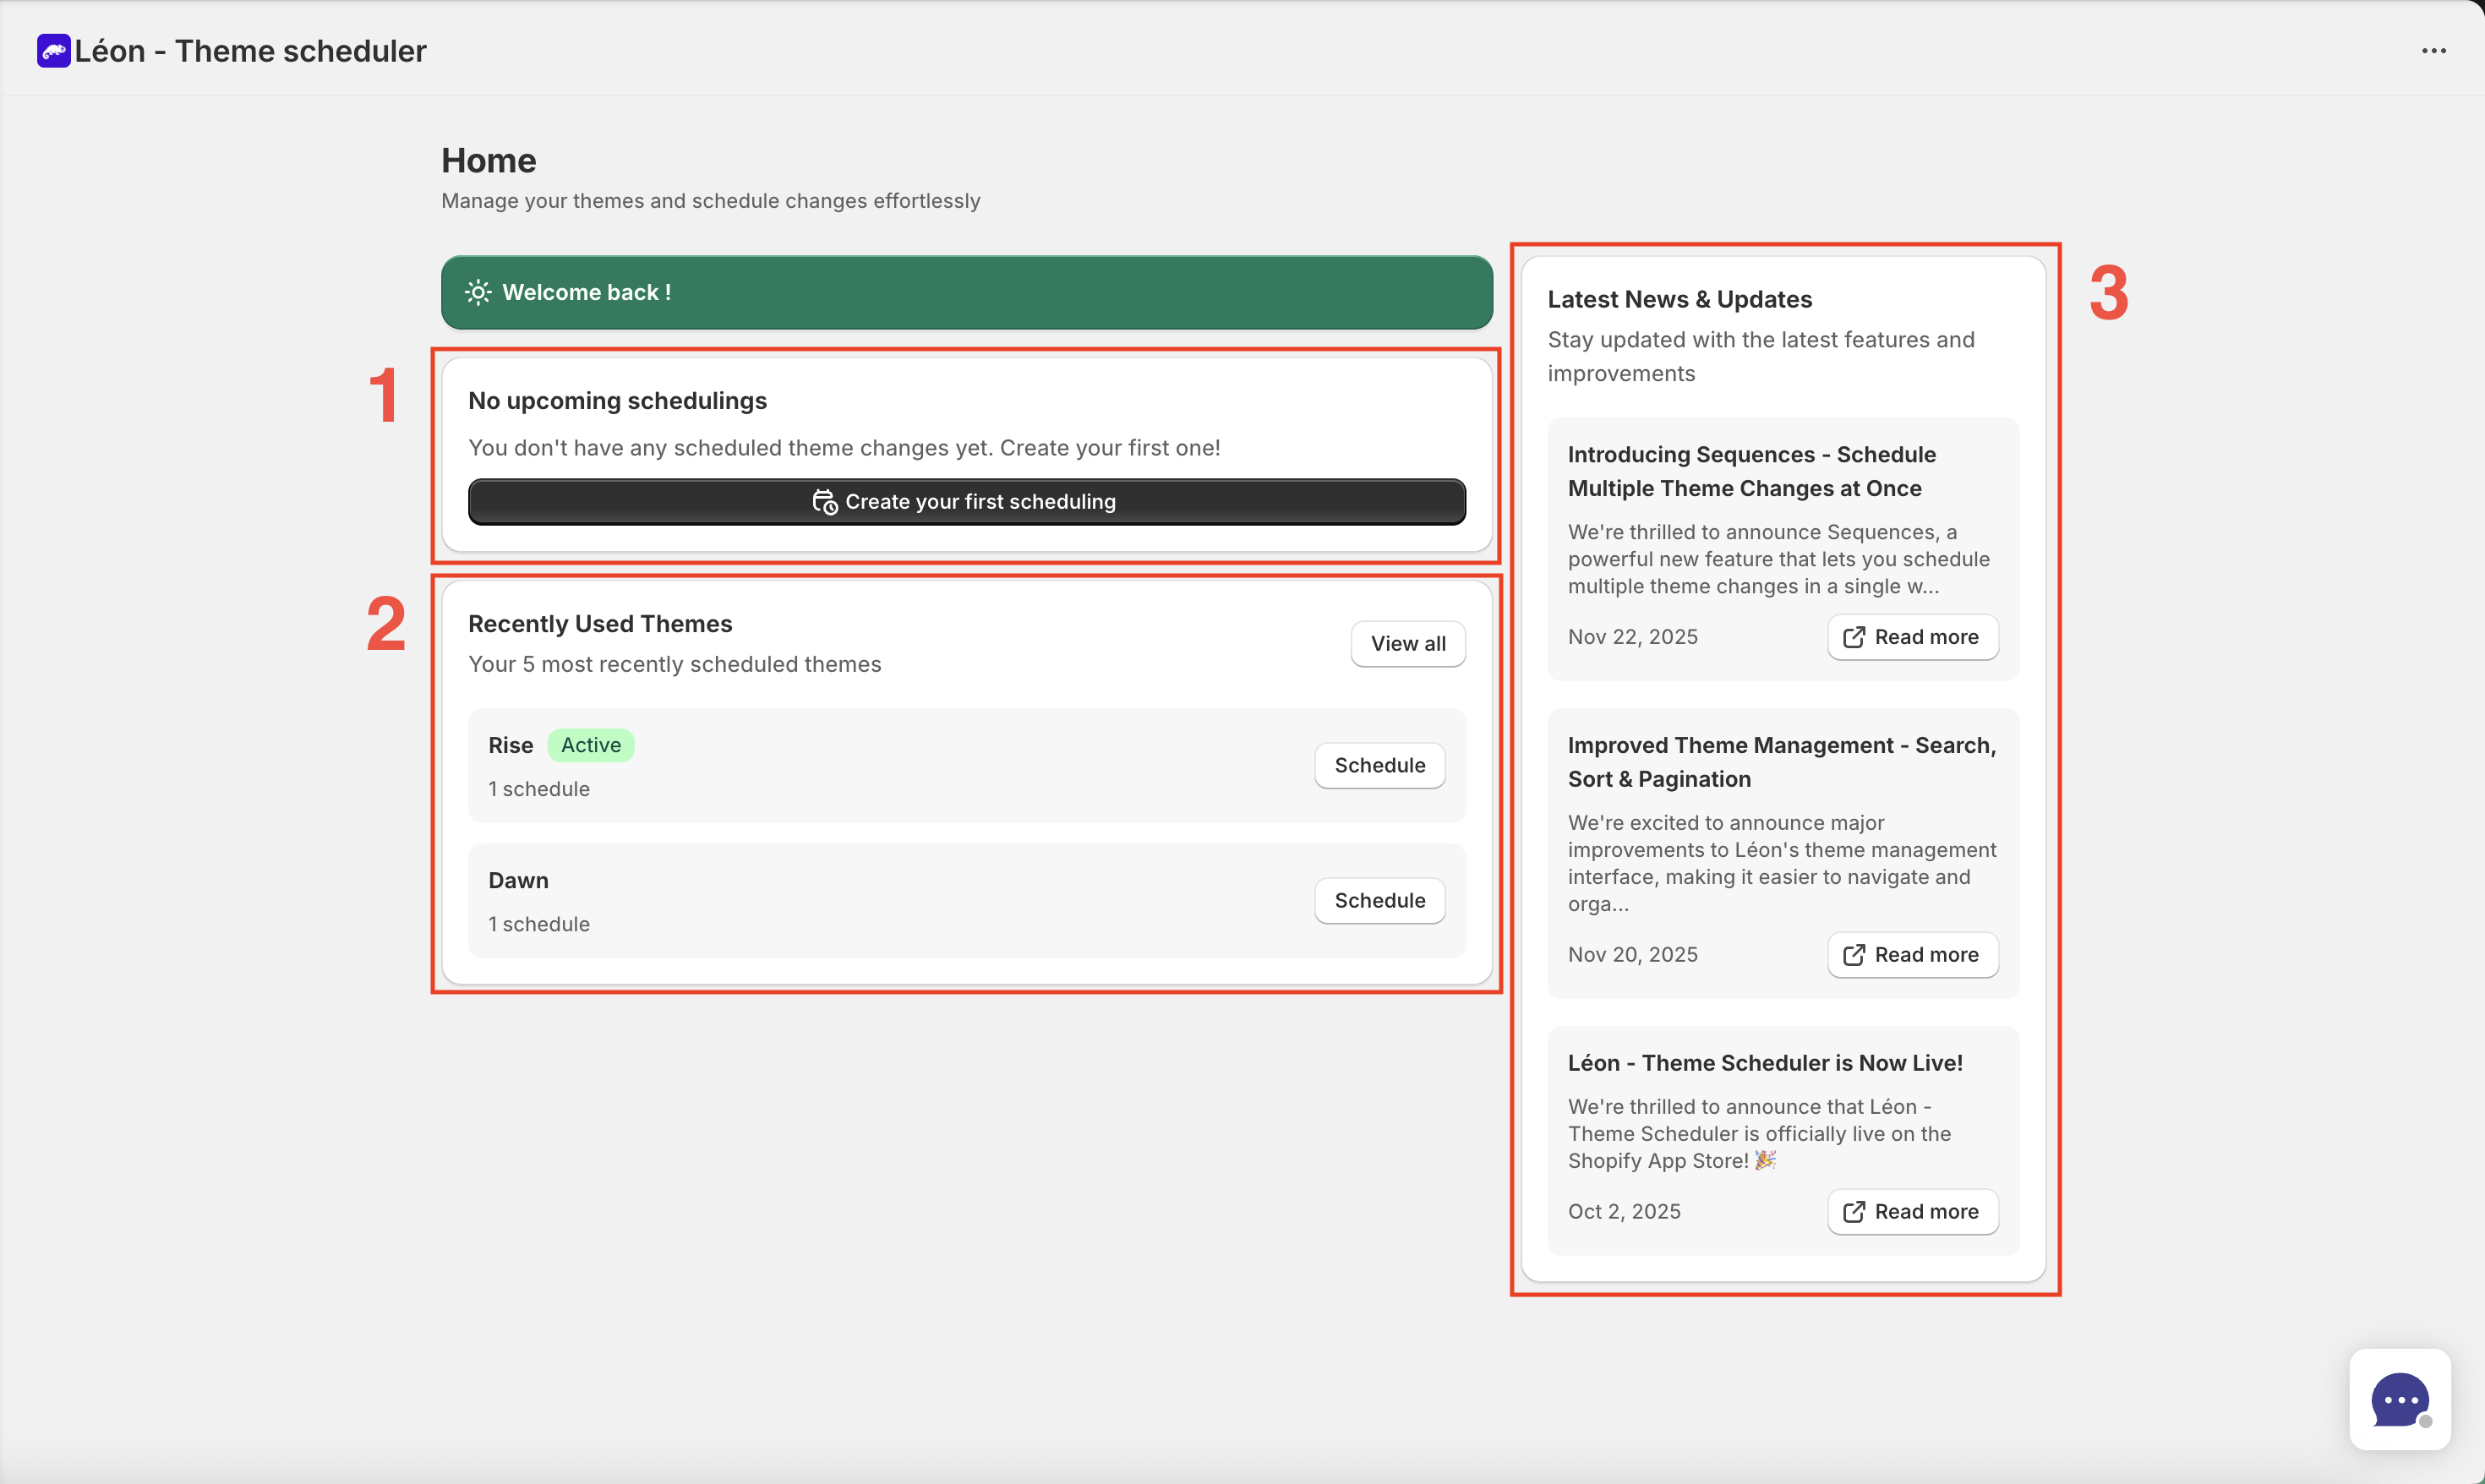Click the Léon - Theme scheduler title
This screenshot has width=2485, height=1484.
pos(250,51)
